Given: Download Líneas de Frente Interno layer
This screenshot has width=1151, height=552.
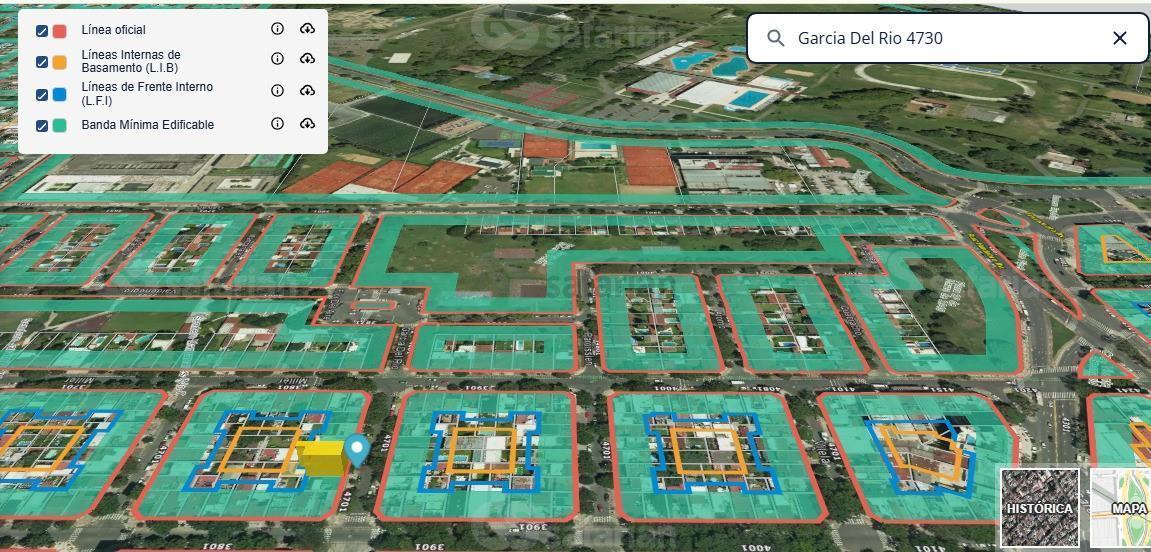Looking at the screenshot, I should [307, 90].
